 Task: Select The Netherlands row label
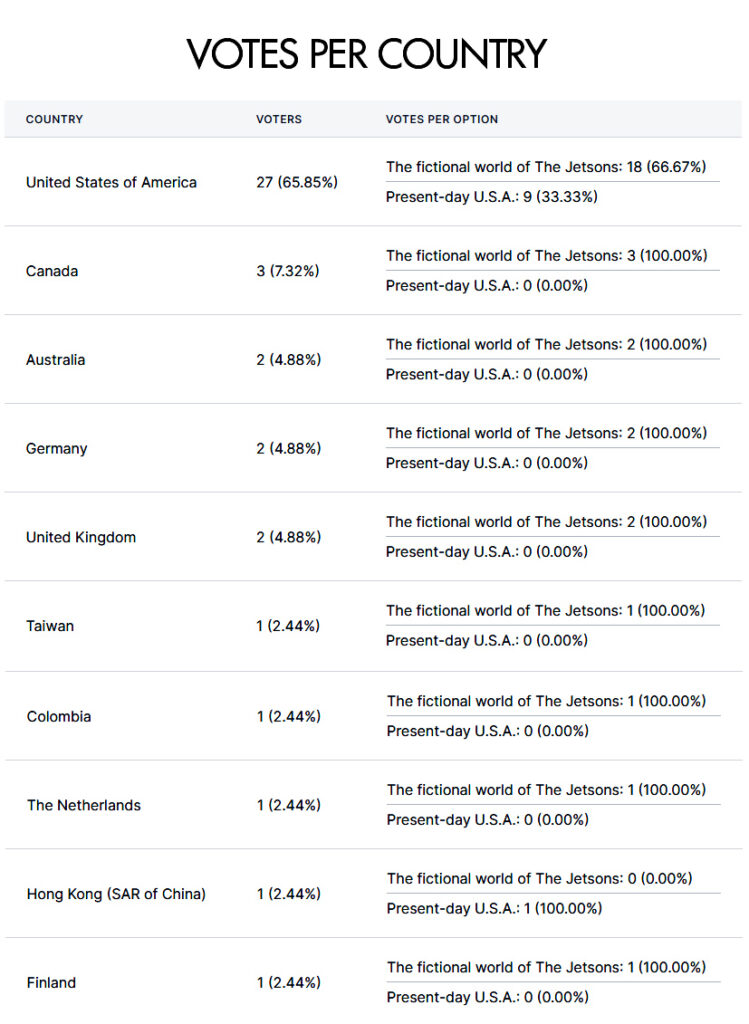84,805
